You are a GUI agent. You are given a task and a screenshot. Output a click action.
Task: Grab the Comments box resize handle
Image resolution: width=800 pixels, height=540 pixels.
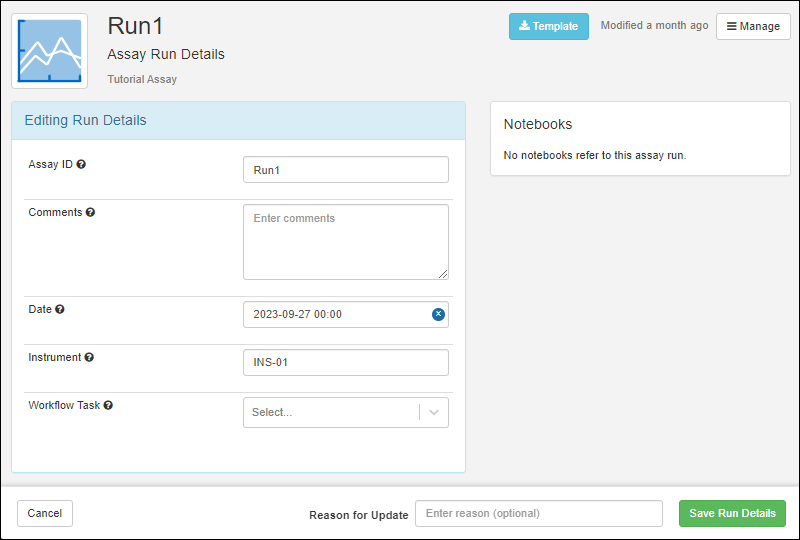point(443,274)
